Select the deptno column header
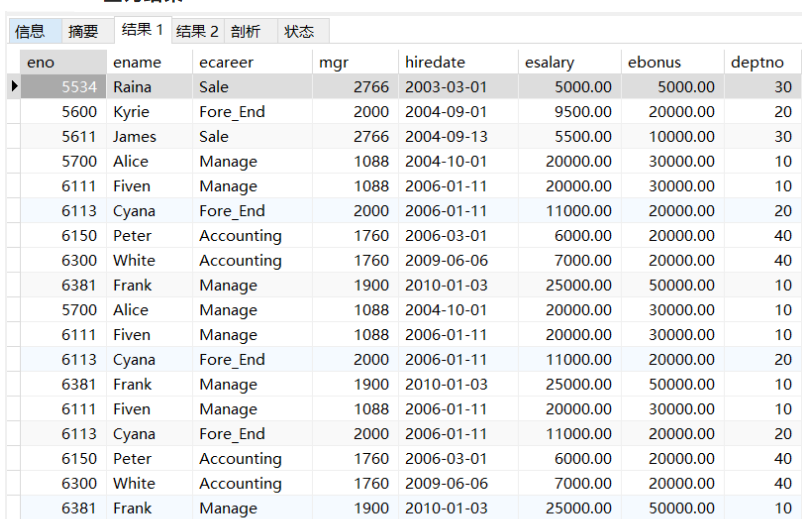 point(764,62)
